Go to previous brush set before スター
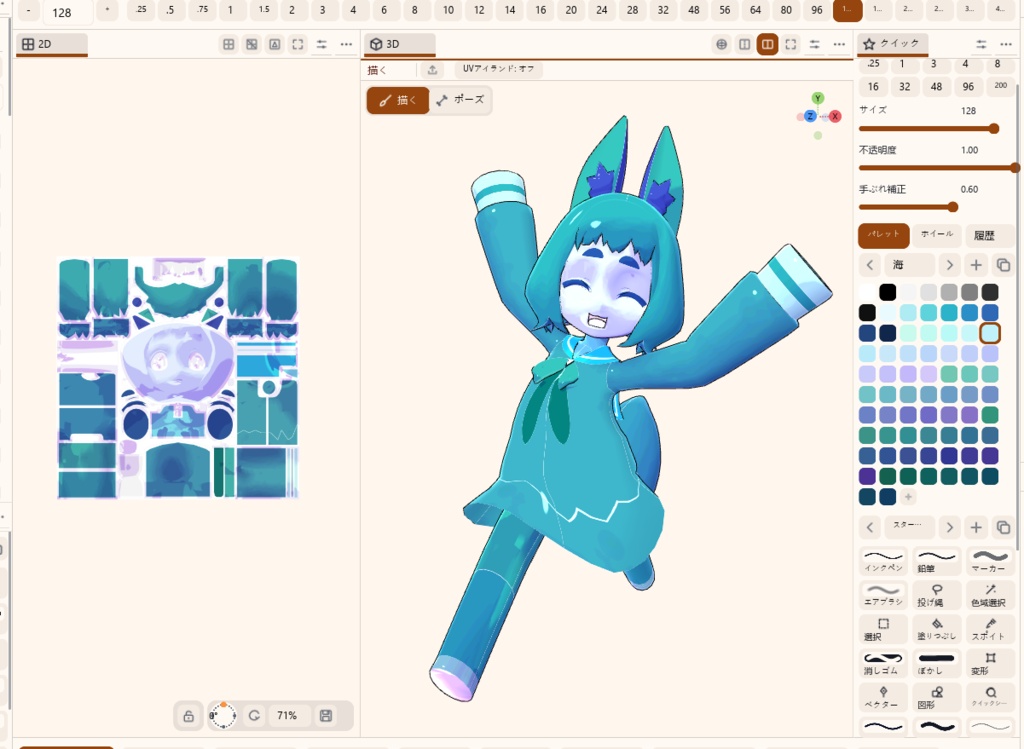 coord(870,527)
